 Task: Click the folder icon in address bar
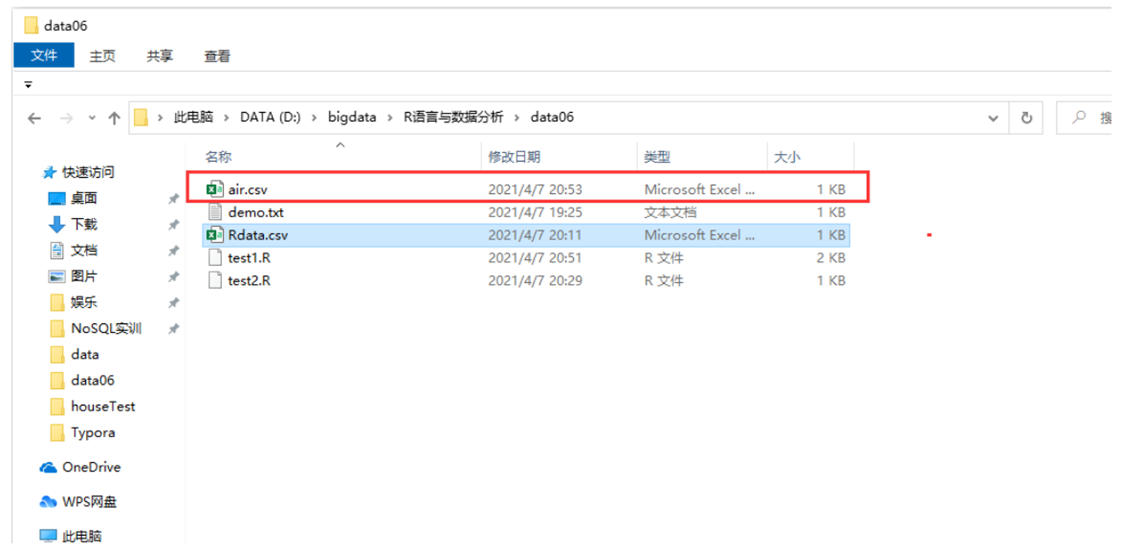click(x=141, y=117)
